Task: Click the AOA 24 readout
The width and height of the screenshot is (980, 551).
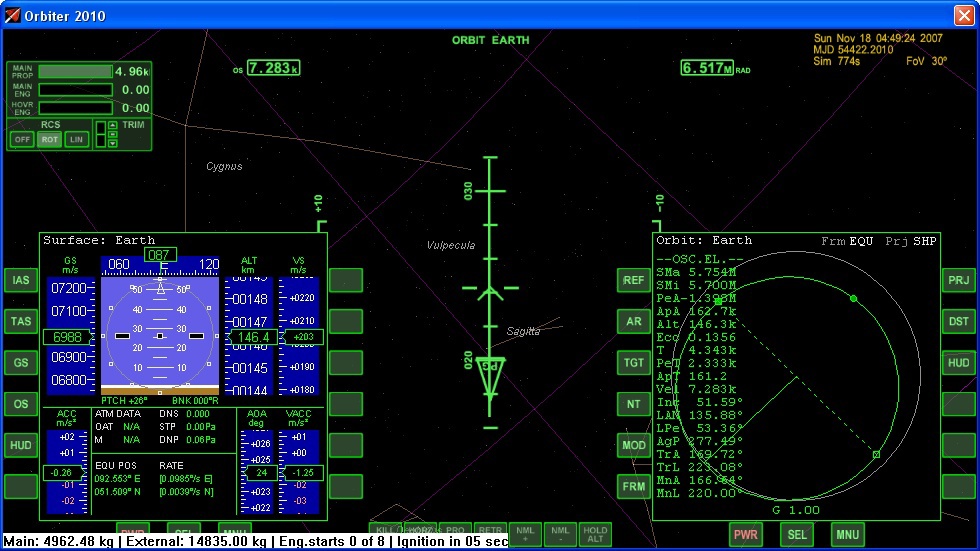Action: pos(261,473)
